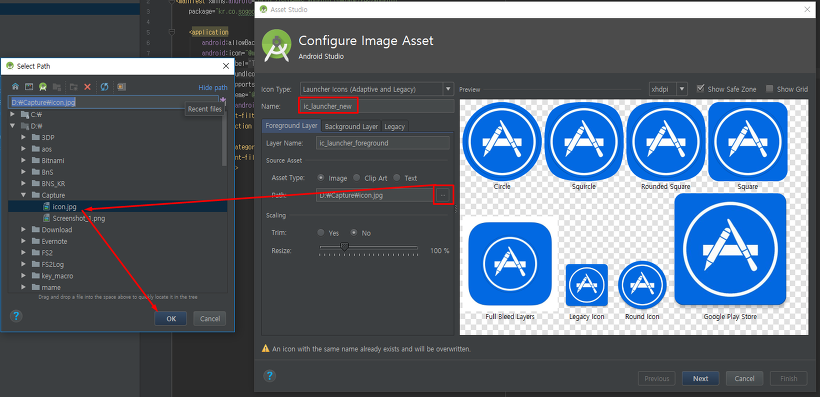820x397 pixels.
Task: Click the Download folder icon
Action: tap(36, 230)
